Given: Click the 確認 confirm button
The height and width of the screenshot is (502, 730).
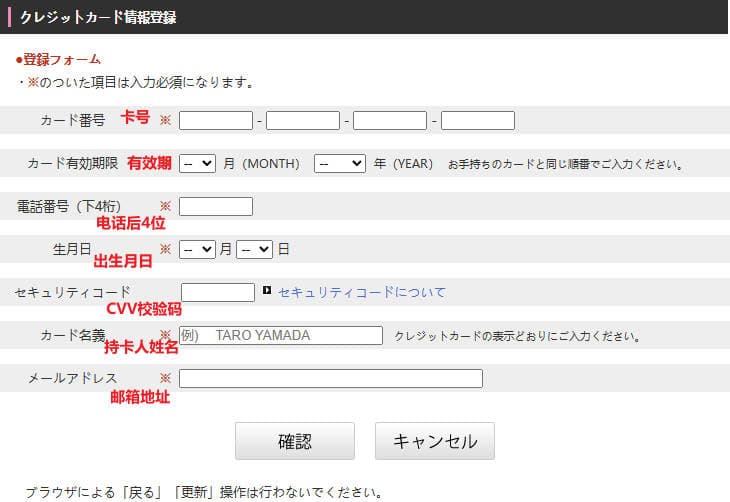Looking at the screenshot, I should (x=295, y=441).
